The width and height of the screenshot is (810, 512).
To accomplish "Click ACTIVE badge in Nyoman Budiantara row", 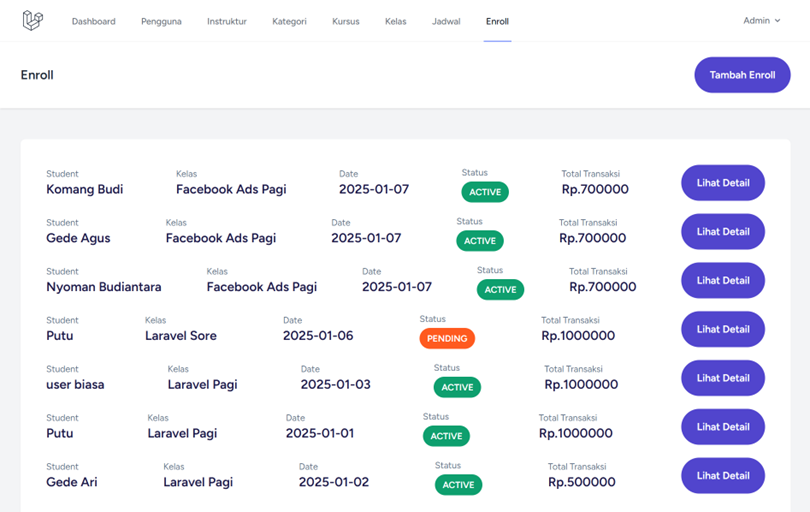I will pos(500,290).
